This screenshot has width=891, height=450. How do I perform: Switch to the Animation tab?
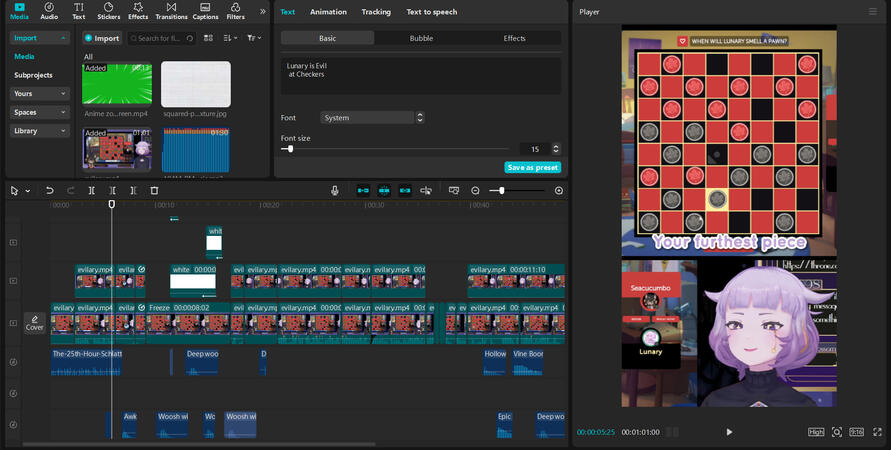click(328, 11)
